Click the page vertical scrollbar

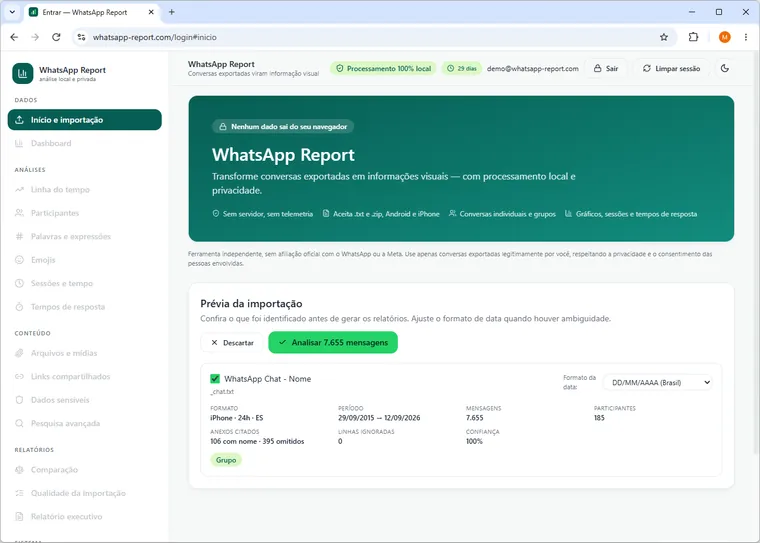[755, 253]
